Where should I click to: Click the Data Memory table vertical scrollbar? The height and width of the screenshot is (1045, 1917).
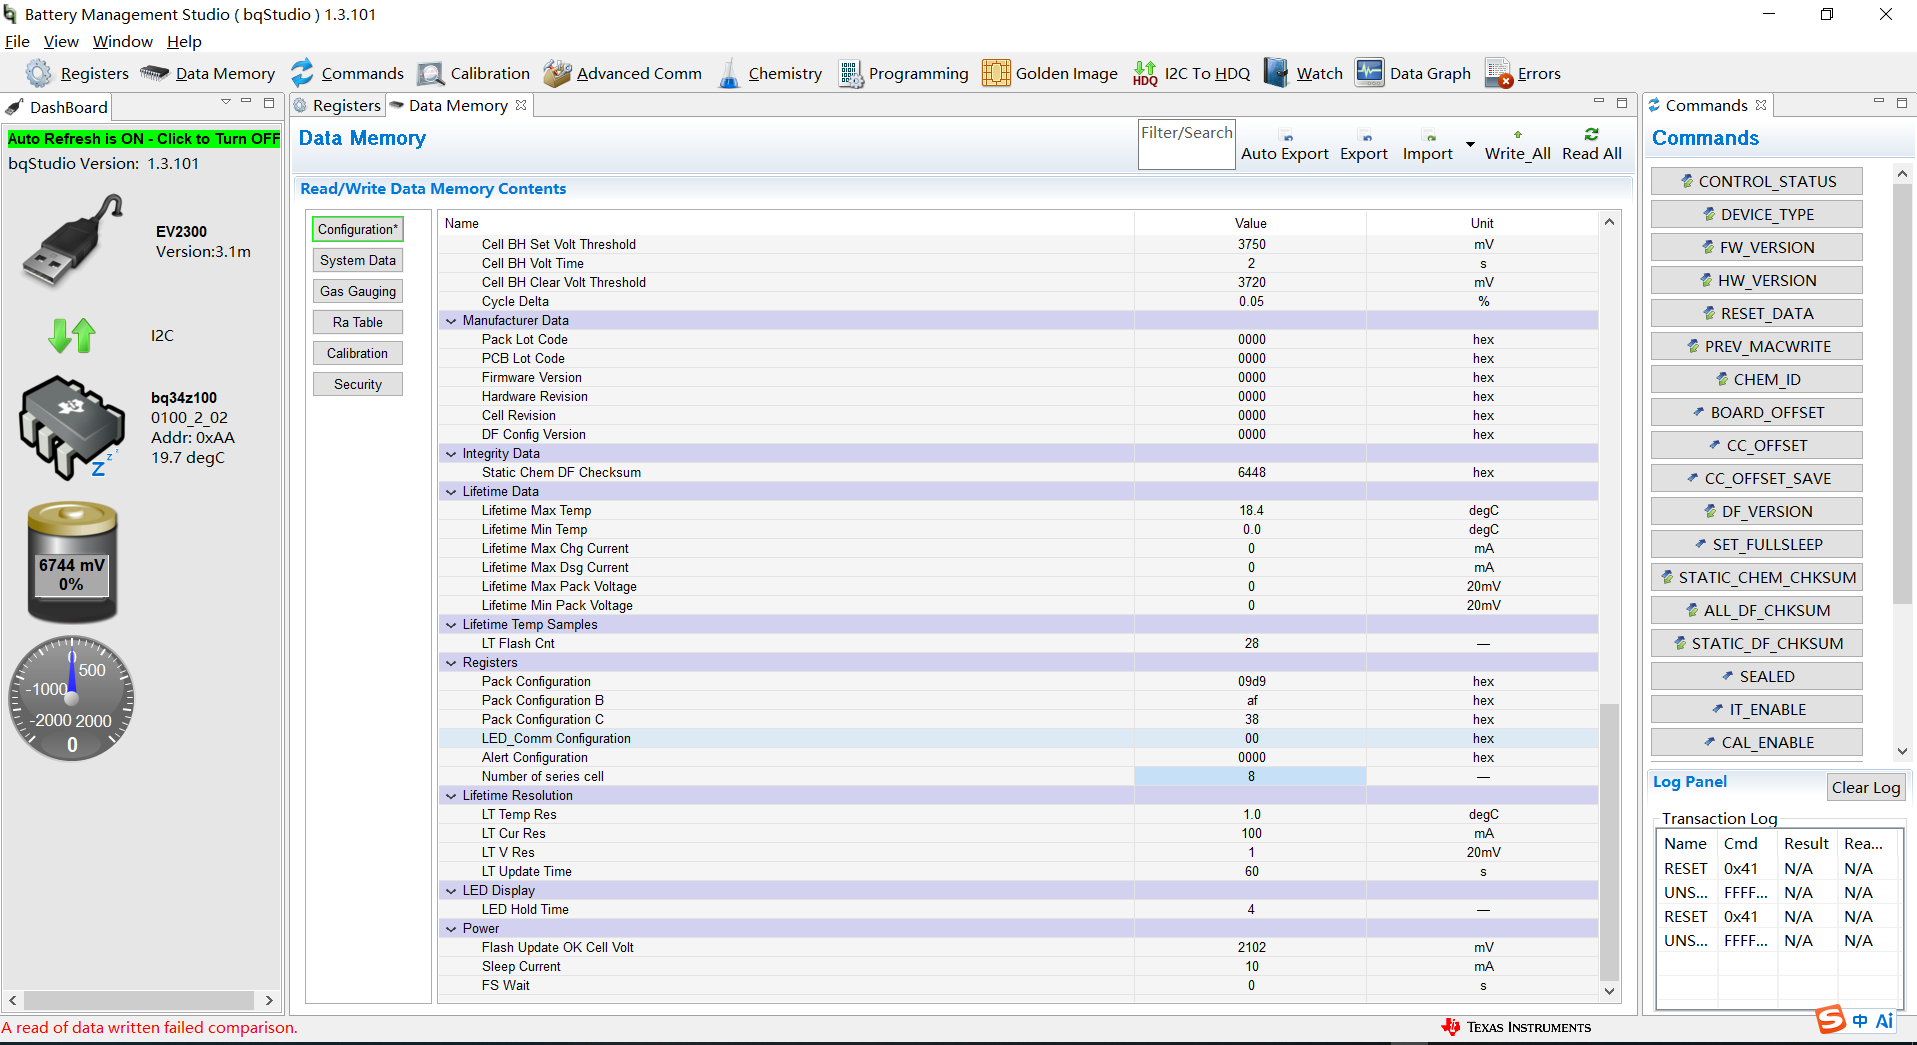pyautogui.click(x=1609, y=842)
